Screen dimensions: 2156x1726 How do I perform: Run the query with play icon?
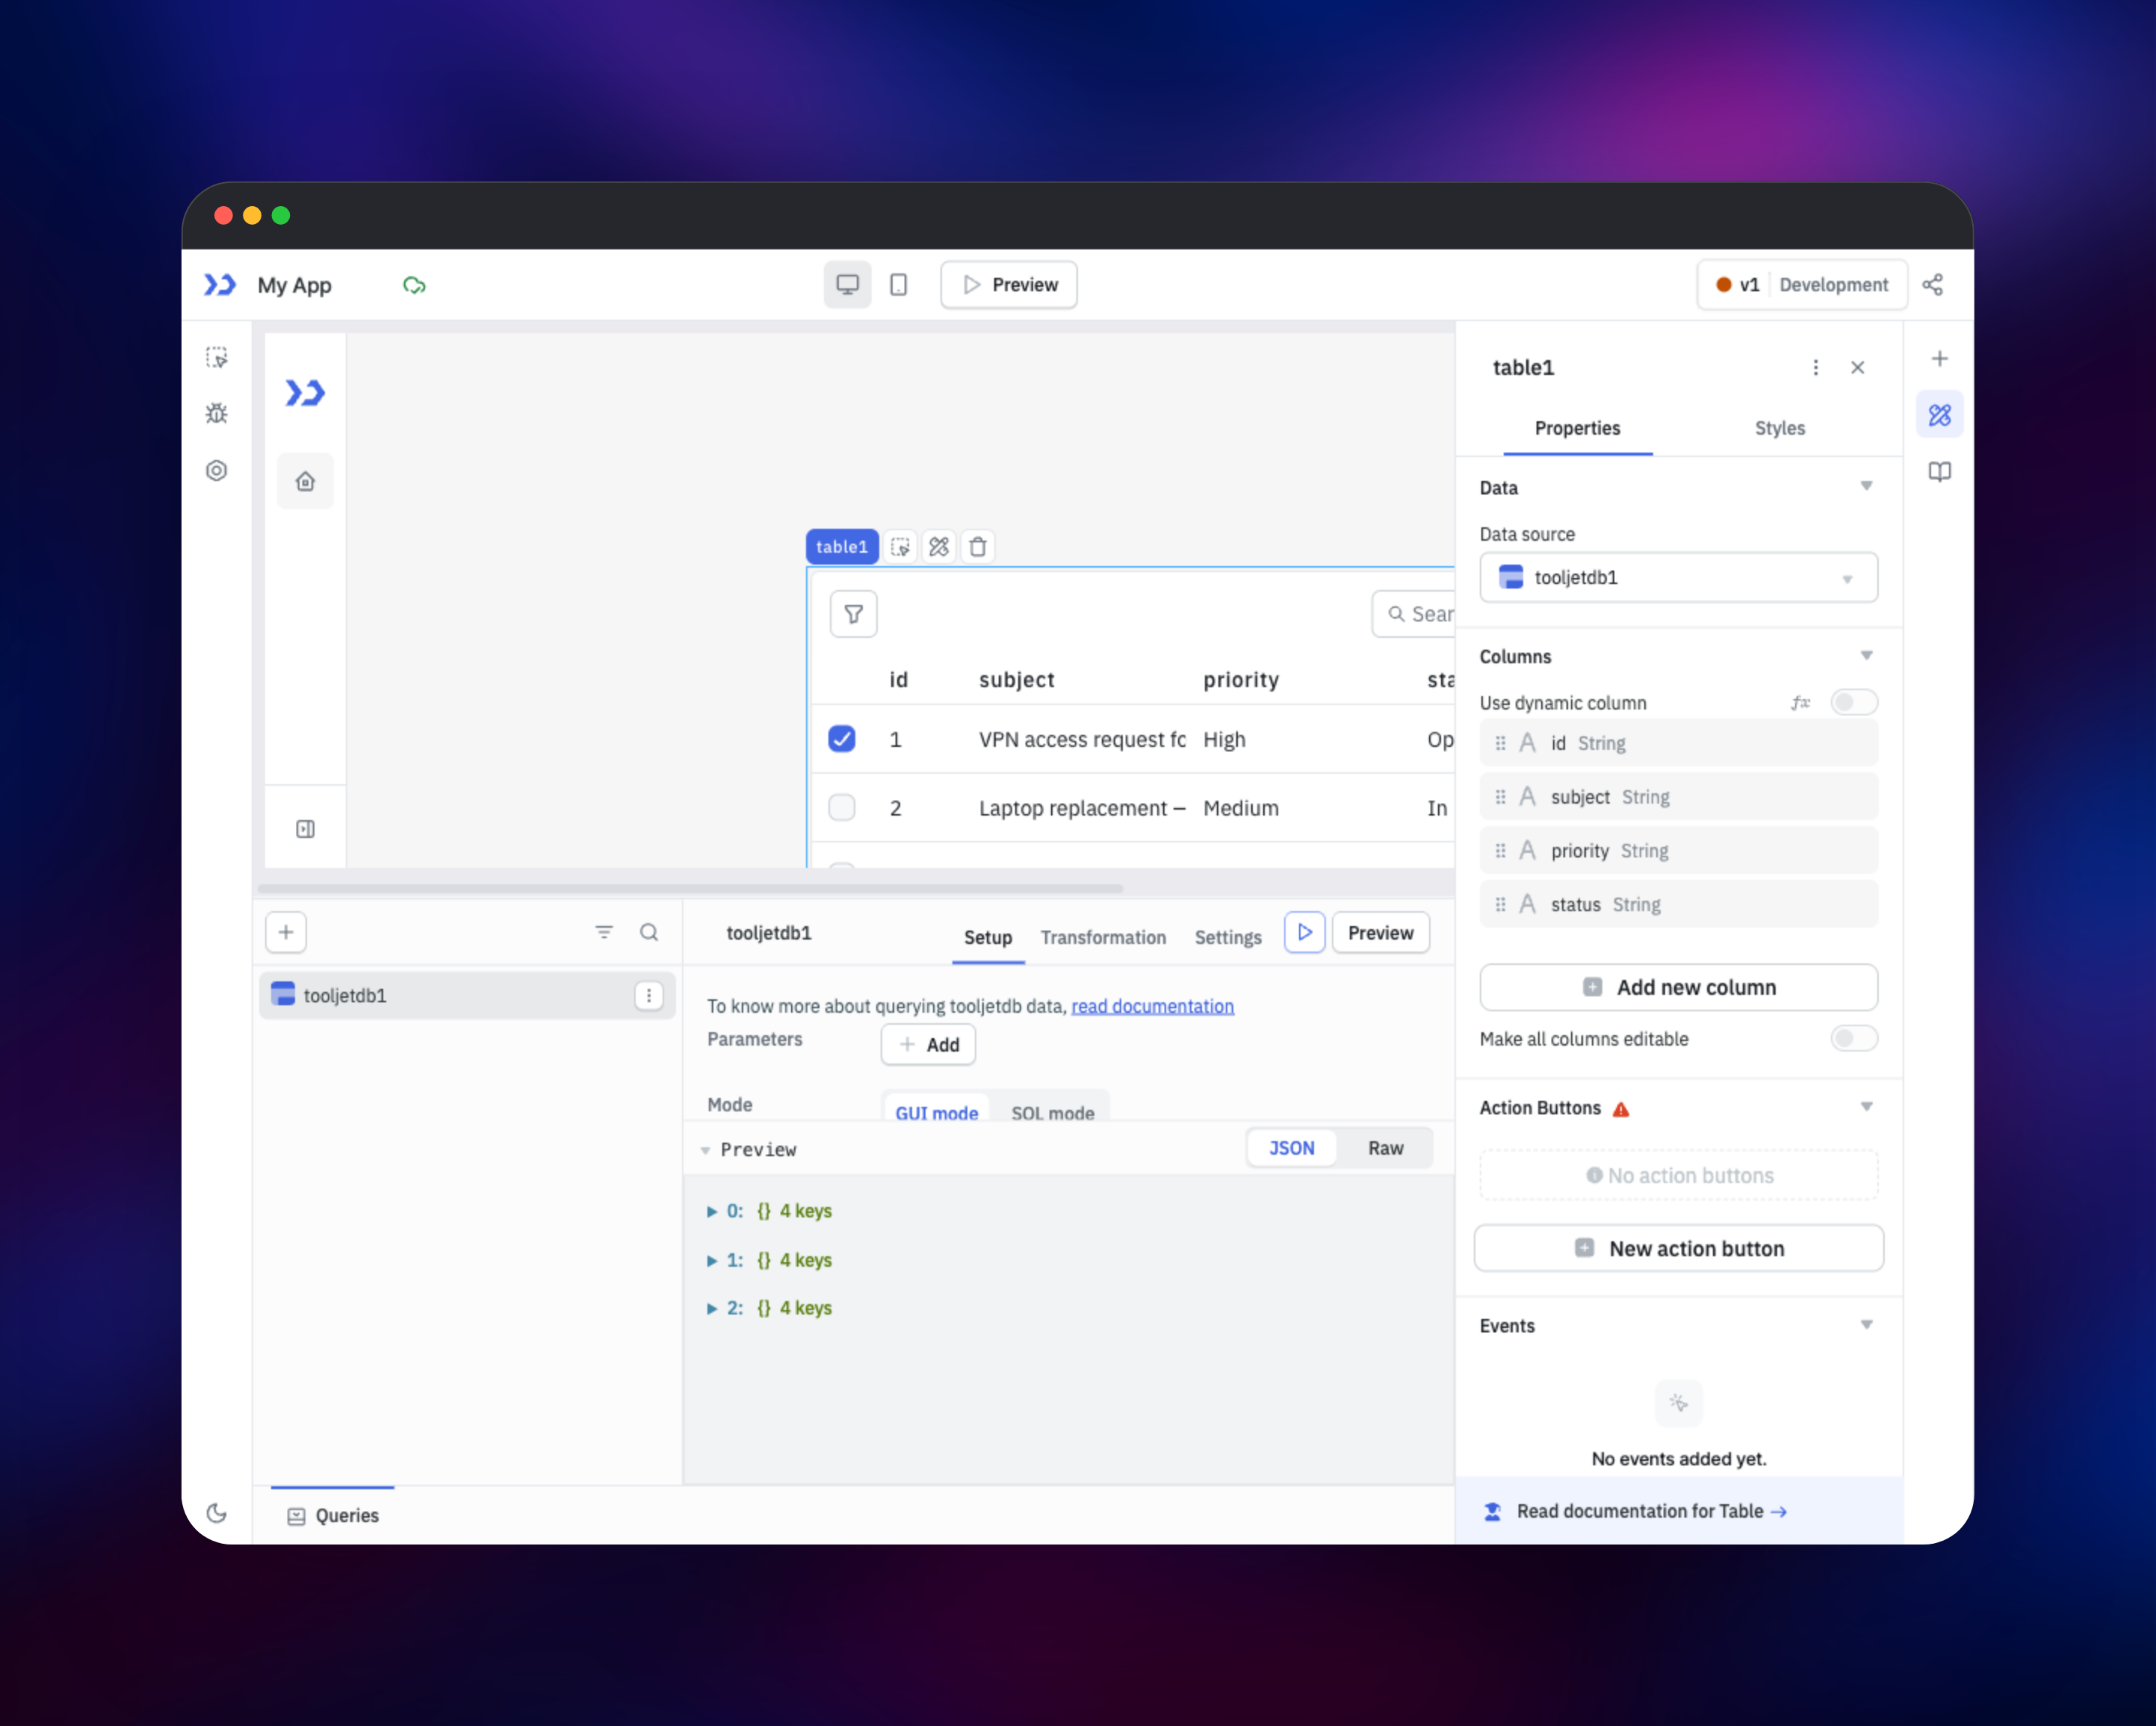click(1304, 932)
